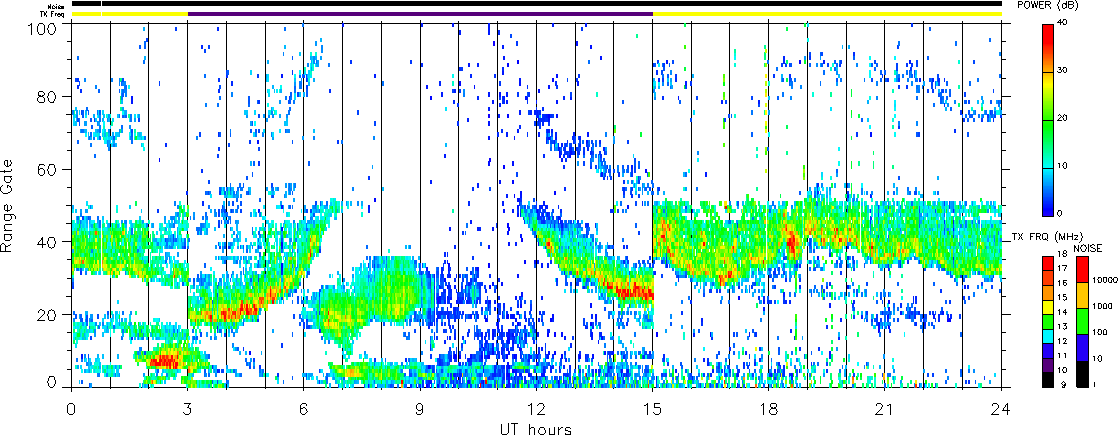This screenshot has width=1118, height=435.
Task: Click tick label '6' on the UT hours axis
Action: pyautogui.click(x=304, y=409)
